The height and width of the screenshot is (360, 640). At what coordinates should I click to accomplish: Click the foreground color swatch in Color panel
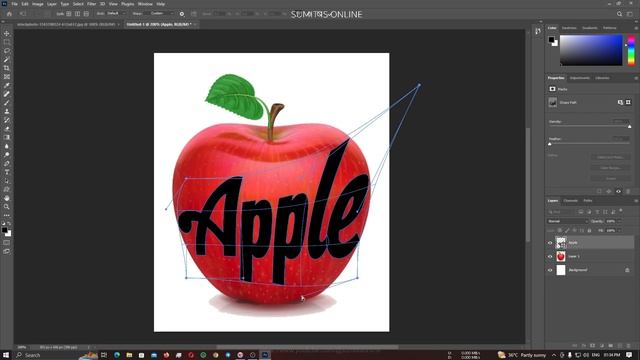551,40
